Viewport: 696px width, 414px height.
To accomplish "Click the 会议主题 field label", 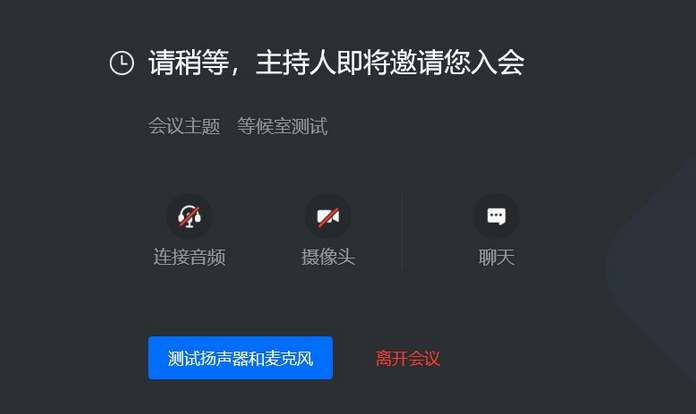I will click(184, 126).
